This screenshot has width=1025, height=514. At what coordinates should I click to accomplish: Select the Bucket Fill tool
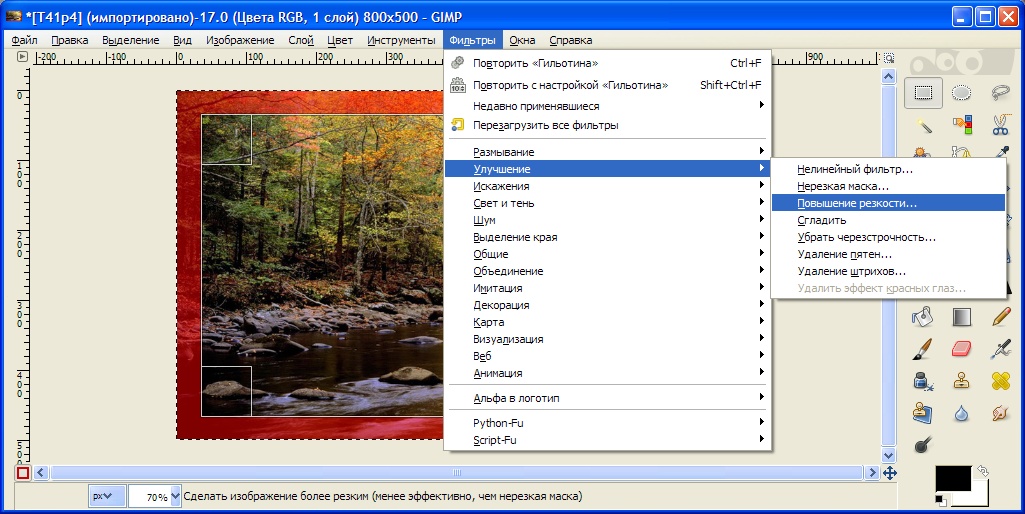click(922, 317)
